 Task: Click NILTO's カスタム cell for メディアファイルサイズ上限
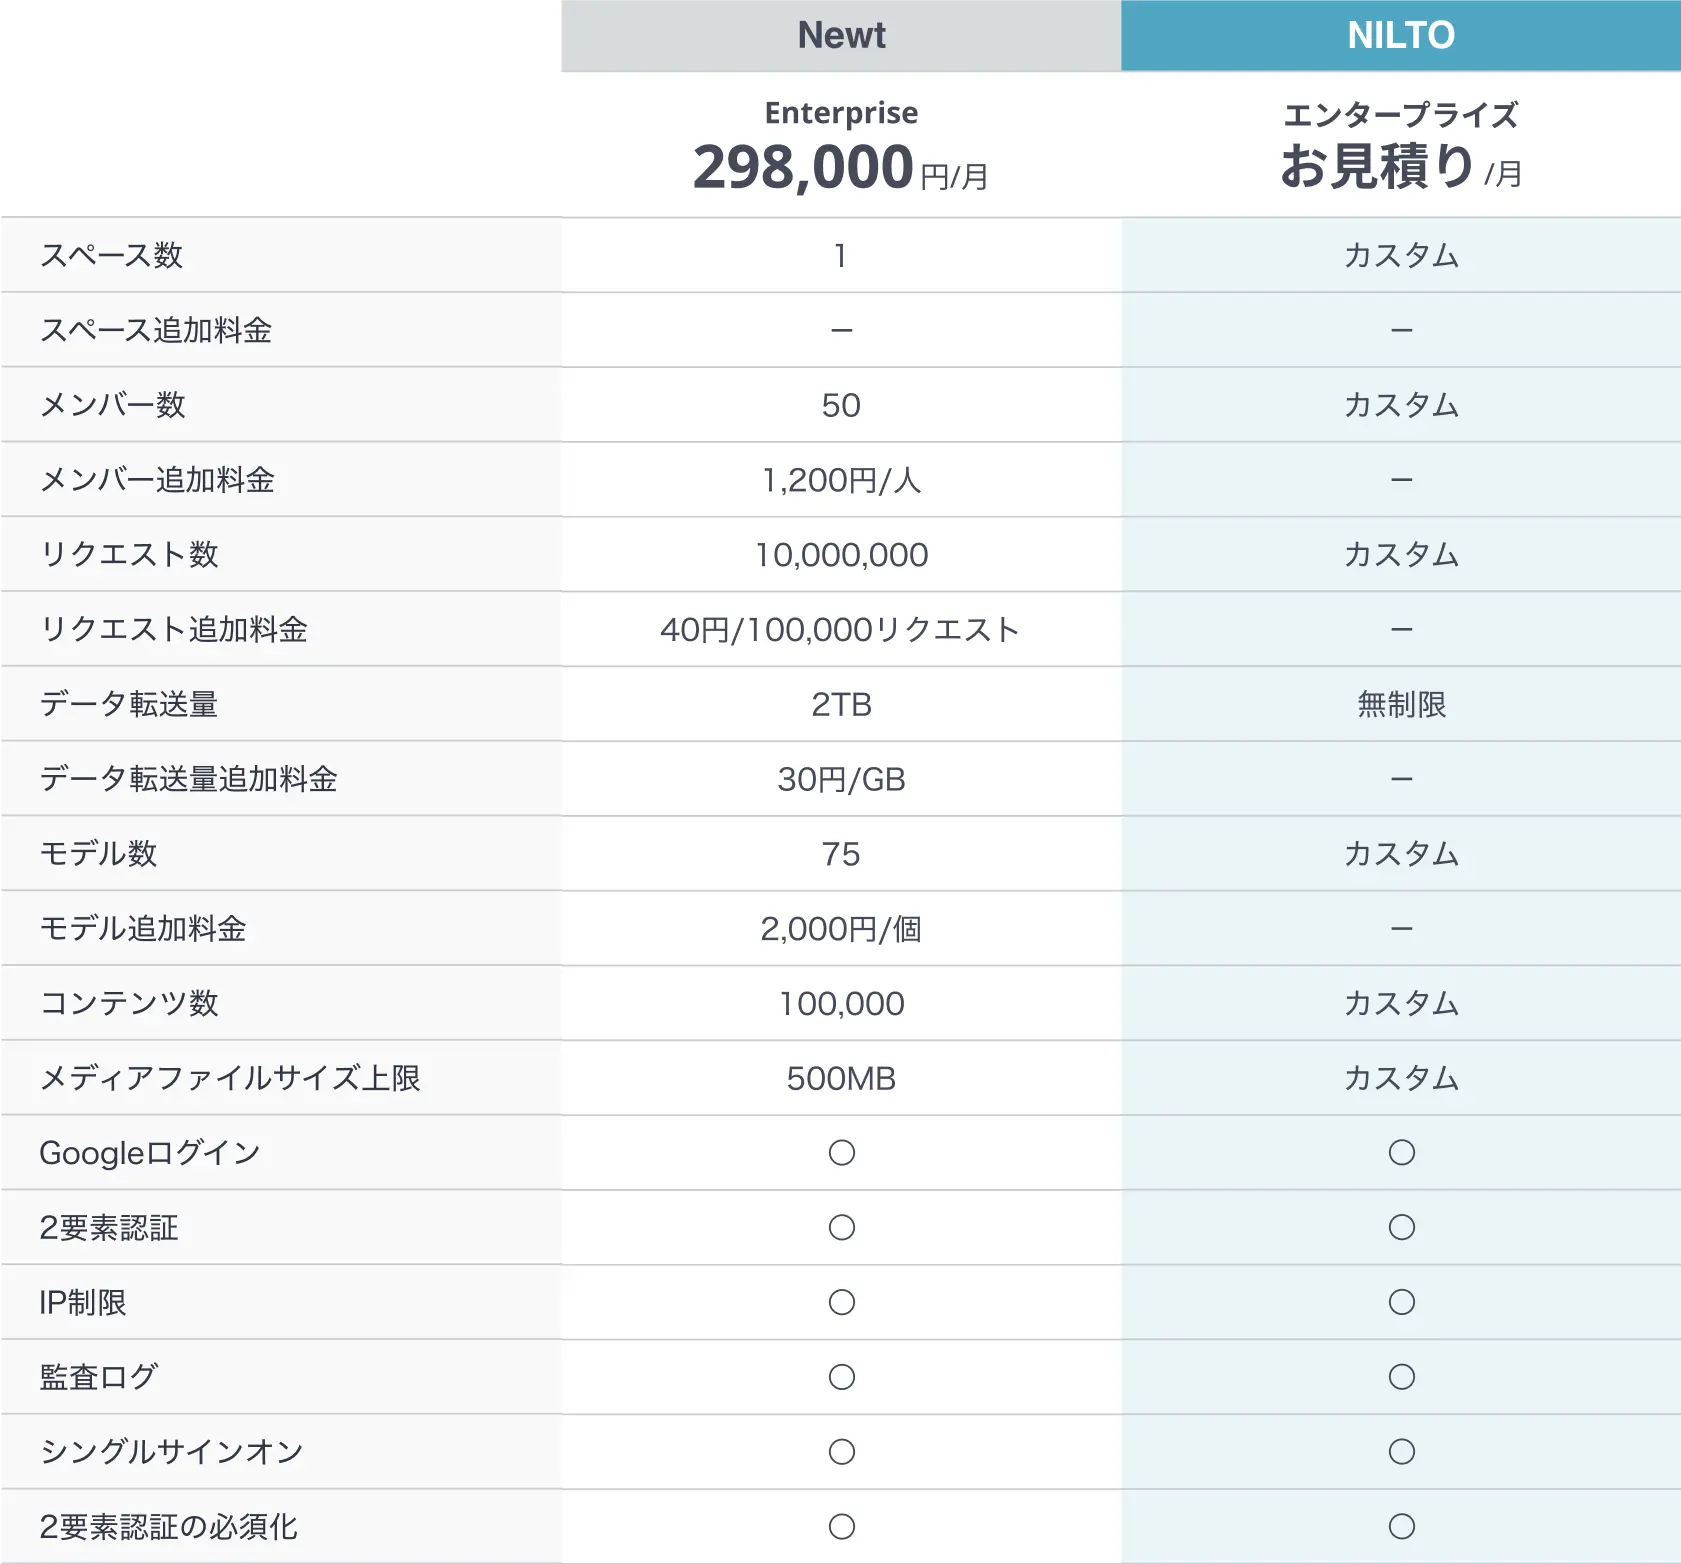1401,1078
